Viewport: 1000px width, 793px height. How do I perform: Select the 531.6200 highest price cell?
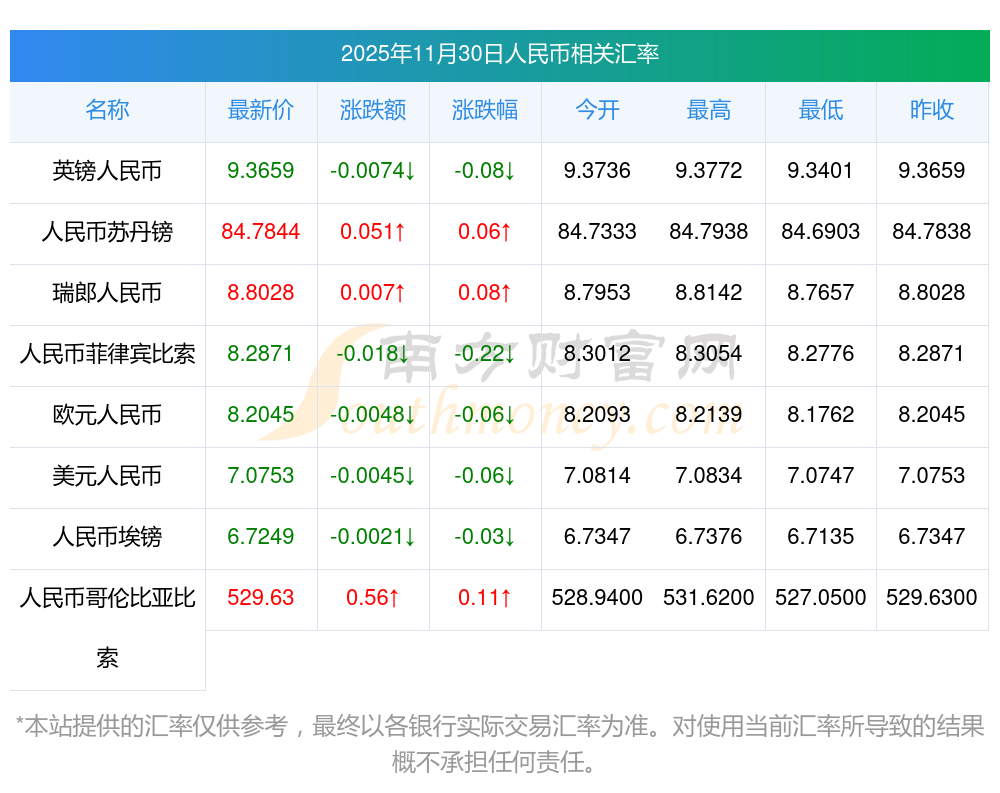(x=708, y=598)
